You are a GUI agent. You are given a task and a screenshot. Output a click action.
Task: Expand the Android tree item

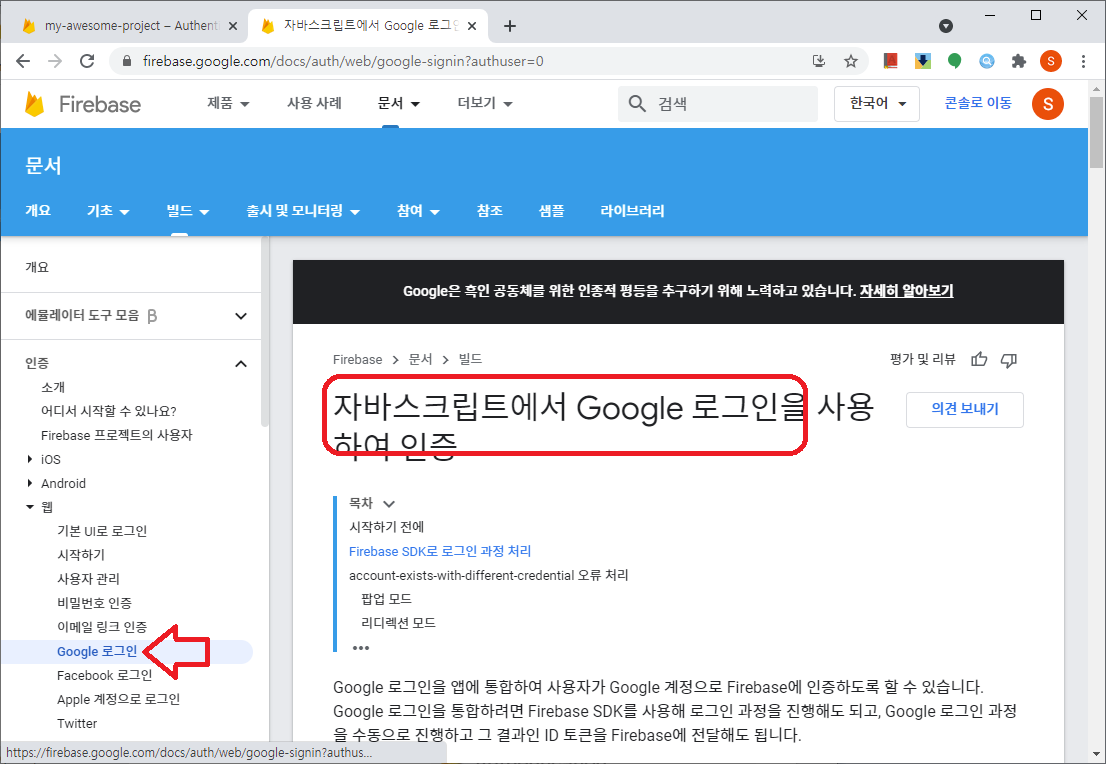pos(30,483)
